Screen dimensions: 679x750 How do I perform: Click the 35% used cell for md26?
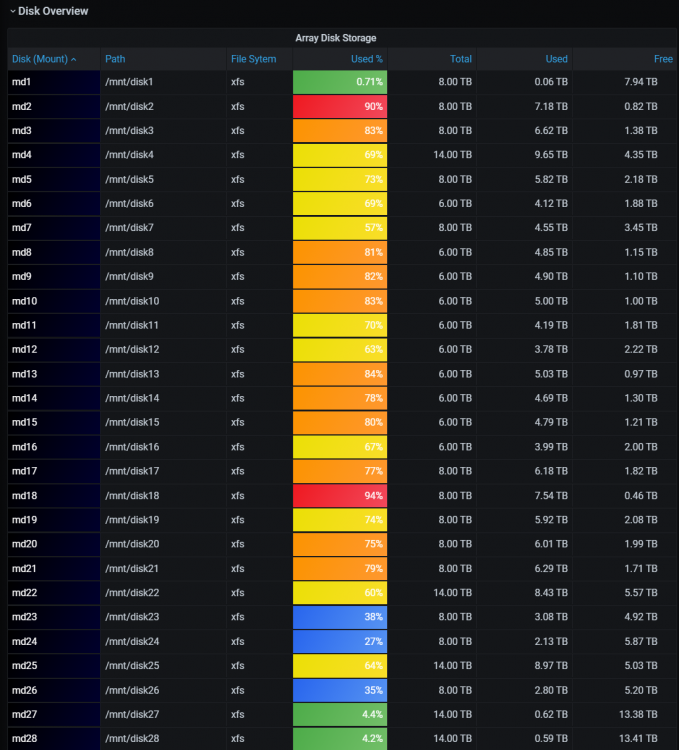click(x=340, y=690)
